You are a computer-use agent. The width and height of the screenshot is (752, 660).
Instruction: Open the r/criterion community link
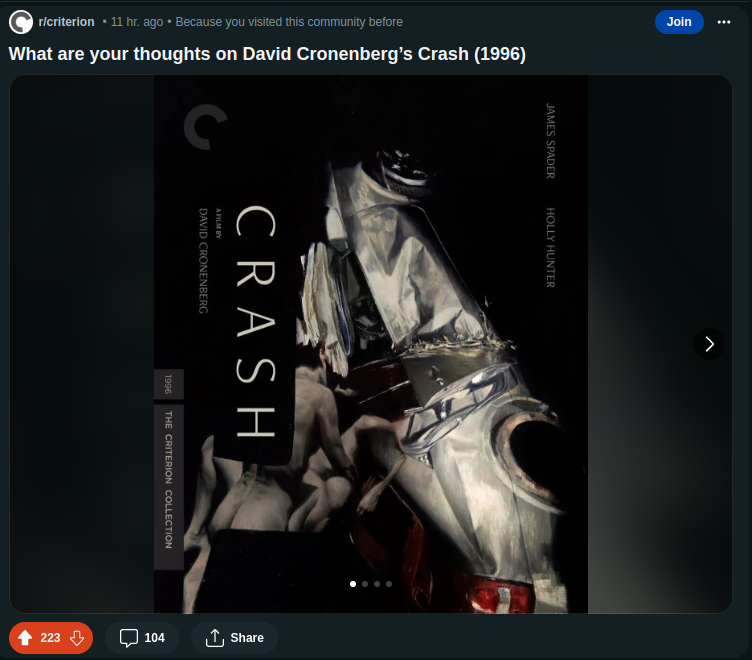[x=66, y=22]
